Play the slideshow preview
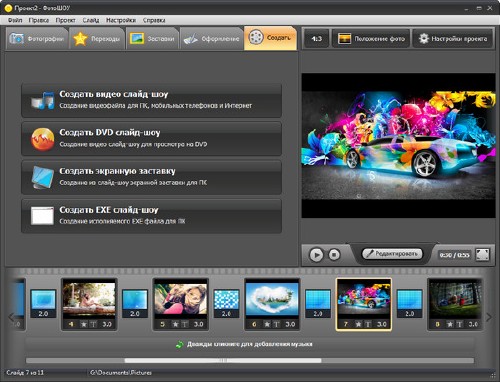The width and height of the screenshot is (500, 382). tap(316, 255)
